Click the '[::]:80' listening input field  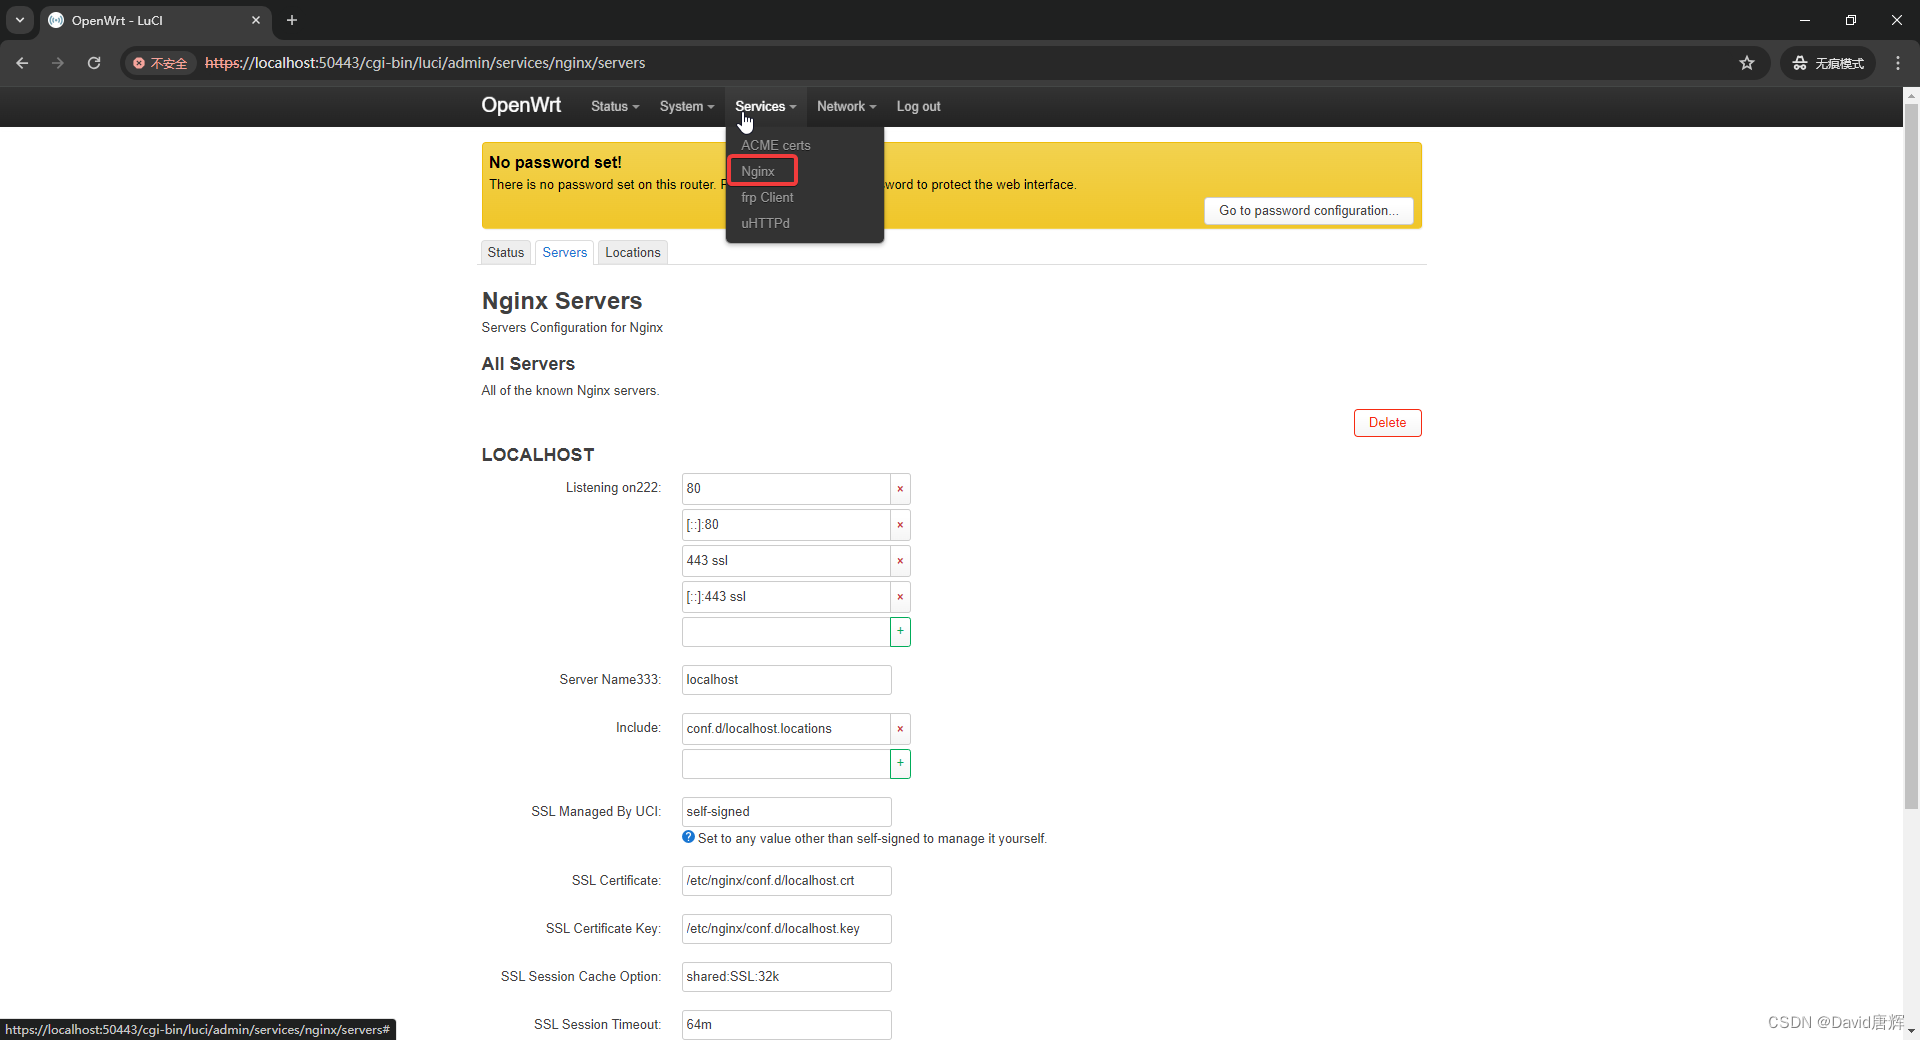786,525
